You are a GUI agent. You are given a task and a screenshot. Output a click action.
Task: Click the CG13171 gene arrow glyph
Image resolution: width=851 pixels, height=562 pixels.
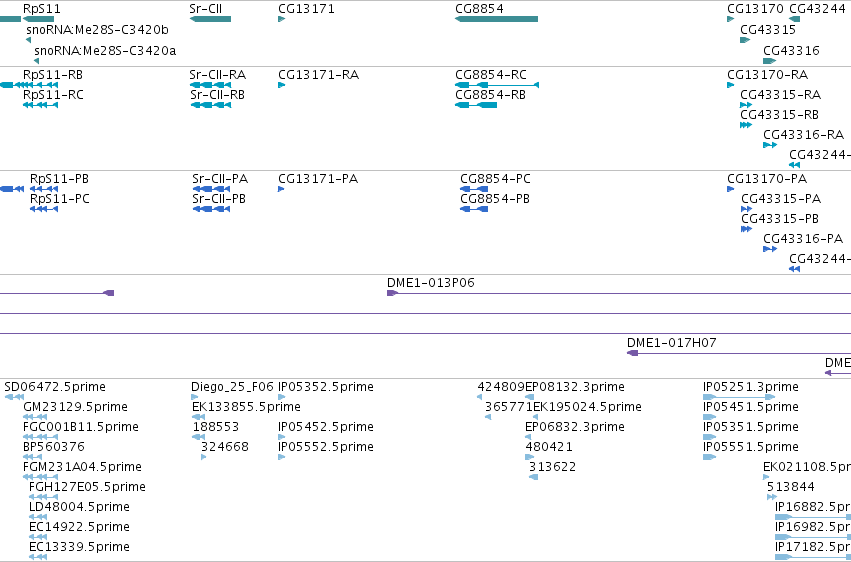[x=282, y=19]
